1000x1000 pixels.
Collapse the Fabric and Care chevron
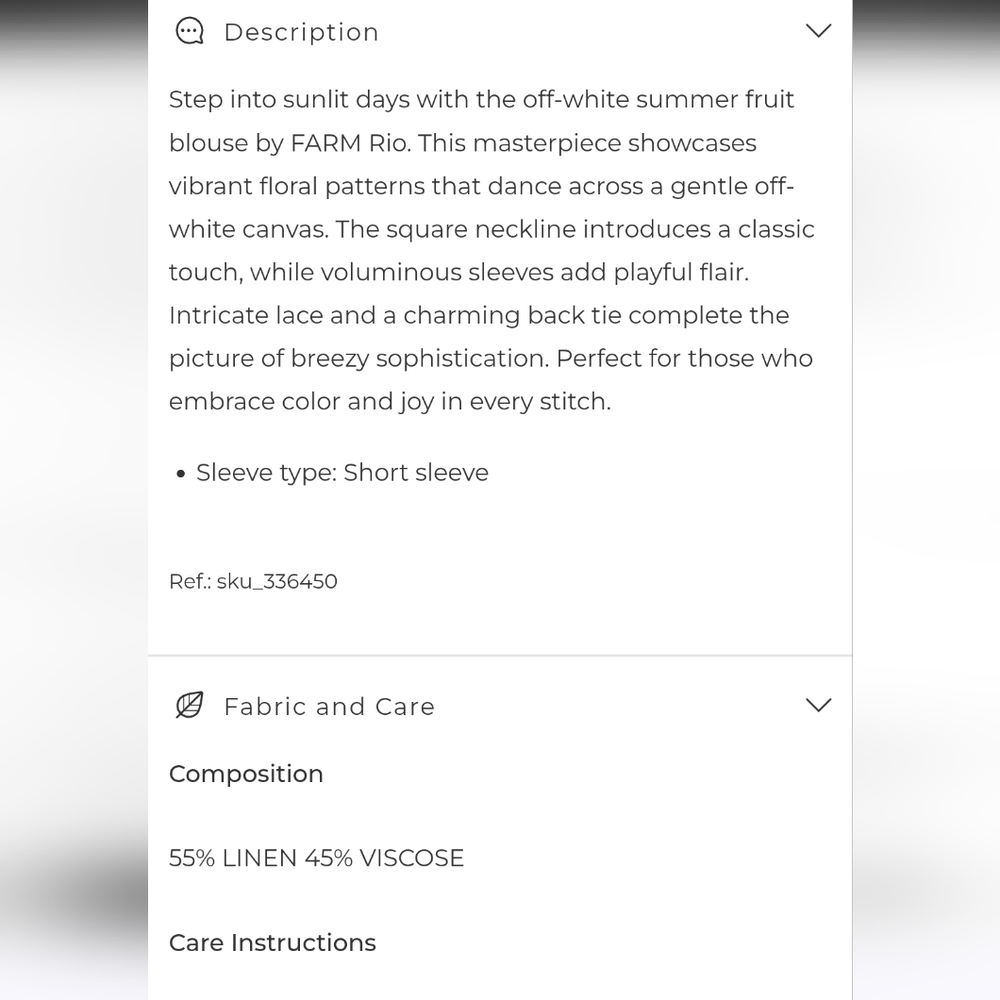[818, 705]
